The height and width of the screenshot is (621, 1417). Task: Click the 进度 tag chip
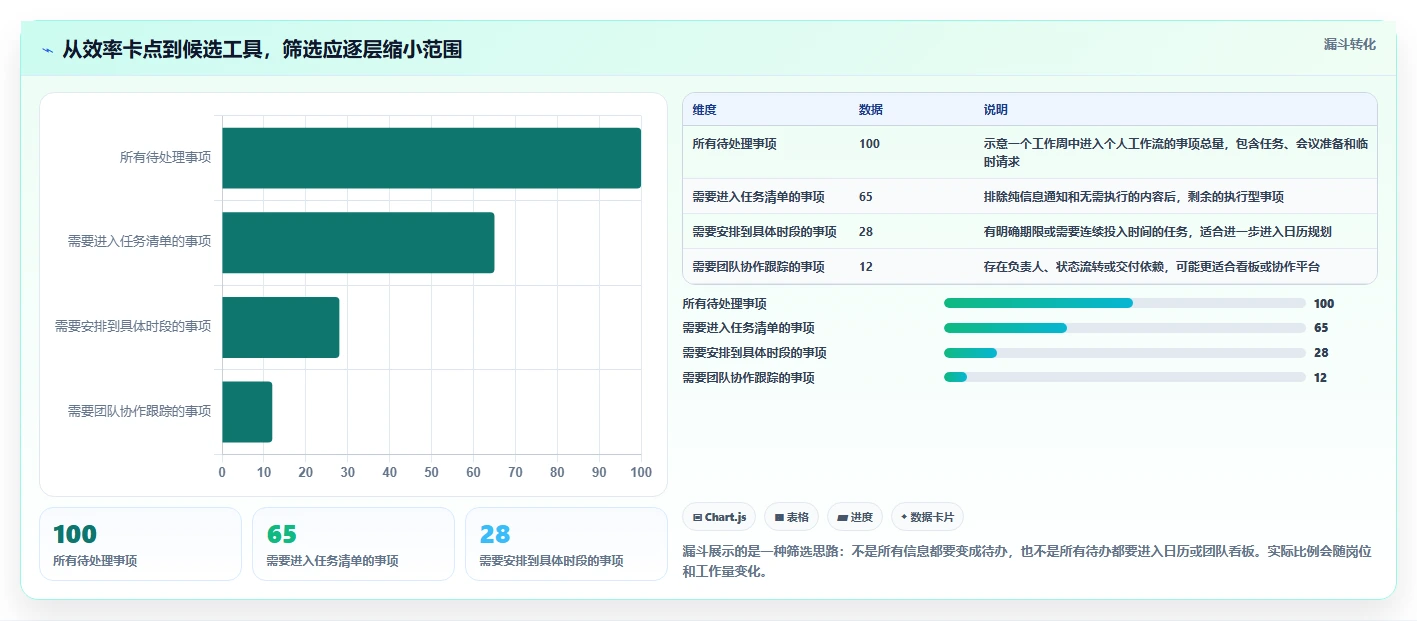(x=855, y=517)
